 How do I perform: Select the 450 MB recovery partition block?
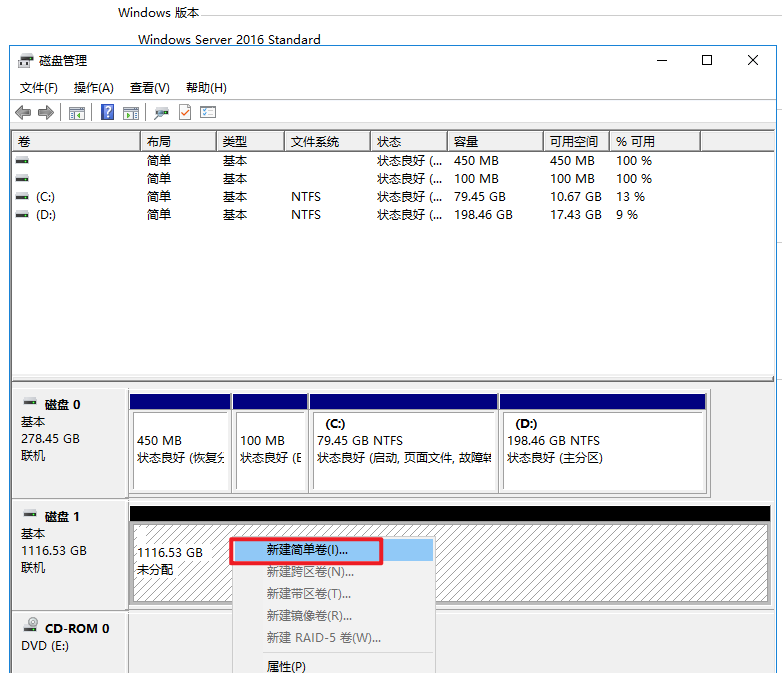coord(180,449)
